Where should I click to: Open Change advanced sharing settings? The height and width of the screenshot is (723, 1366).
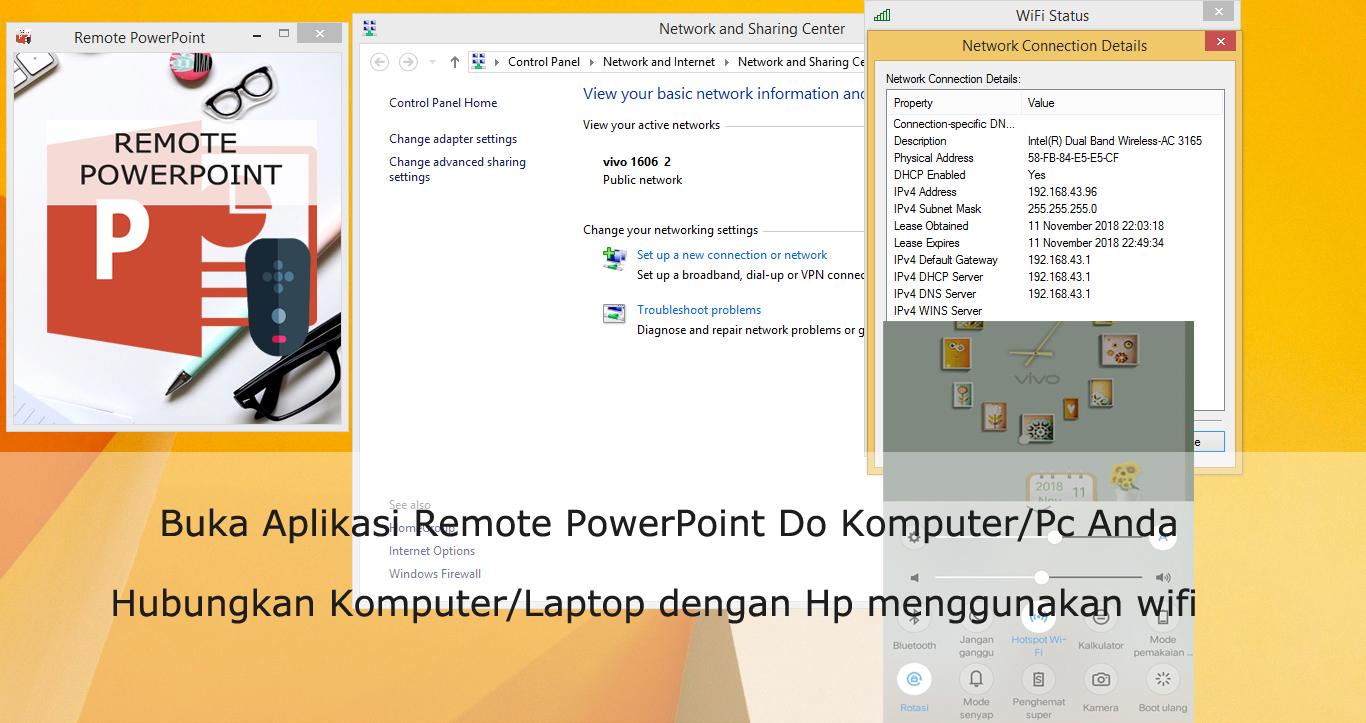[457, 169]
